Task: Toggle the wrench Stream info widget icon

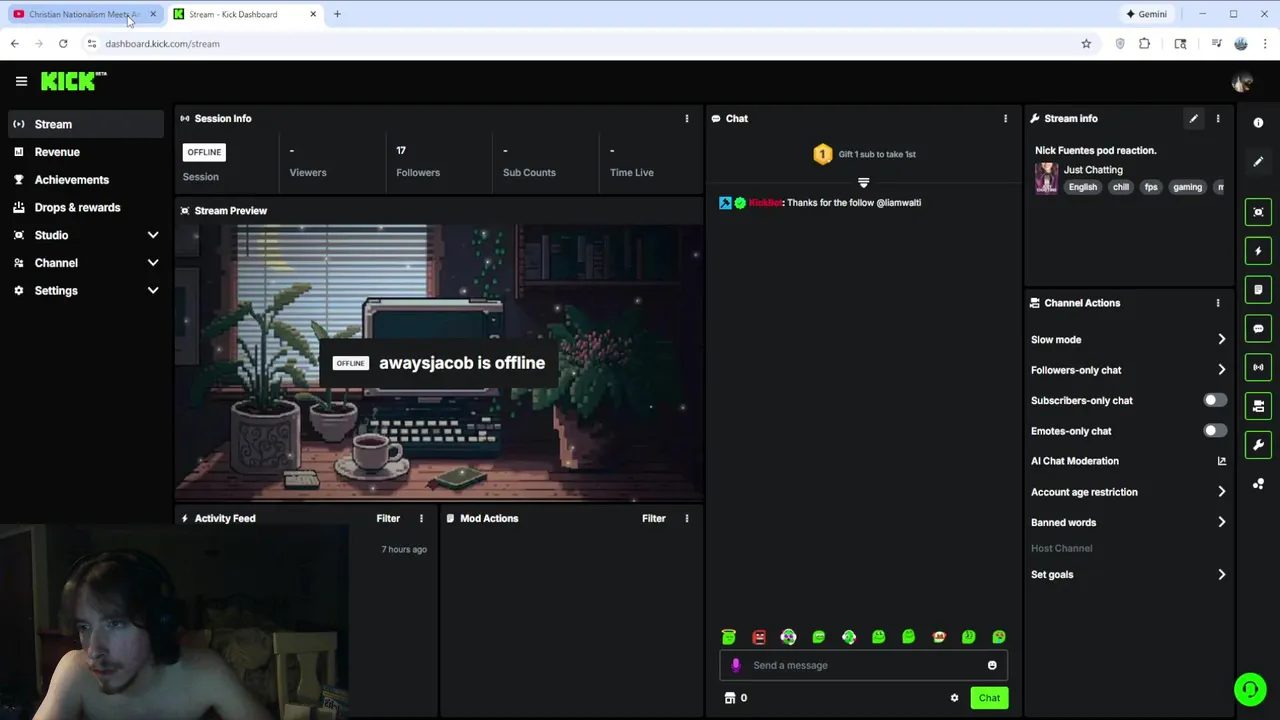Action: (1258, 444)
